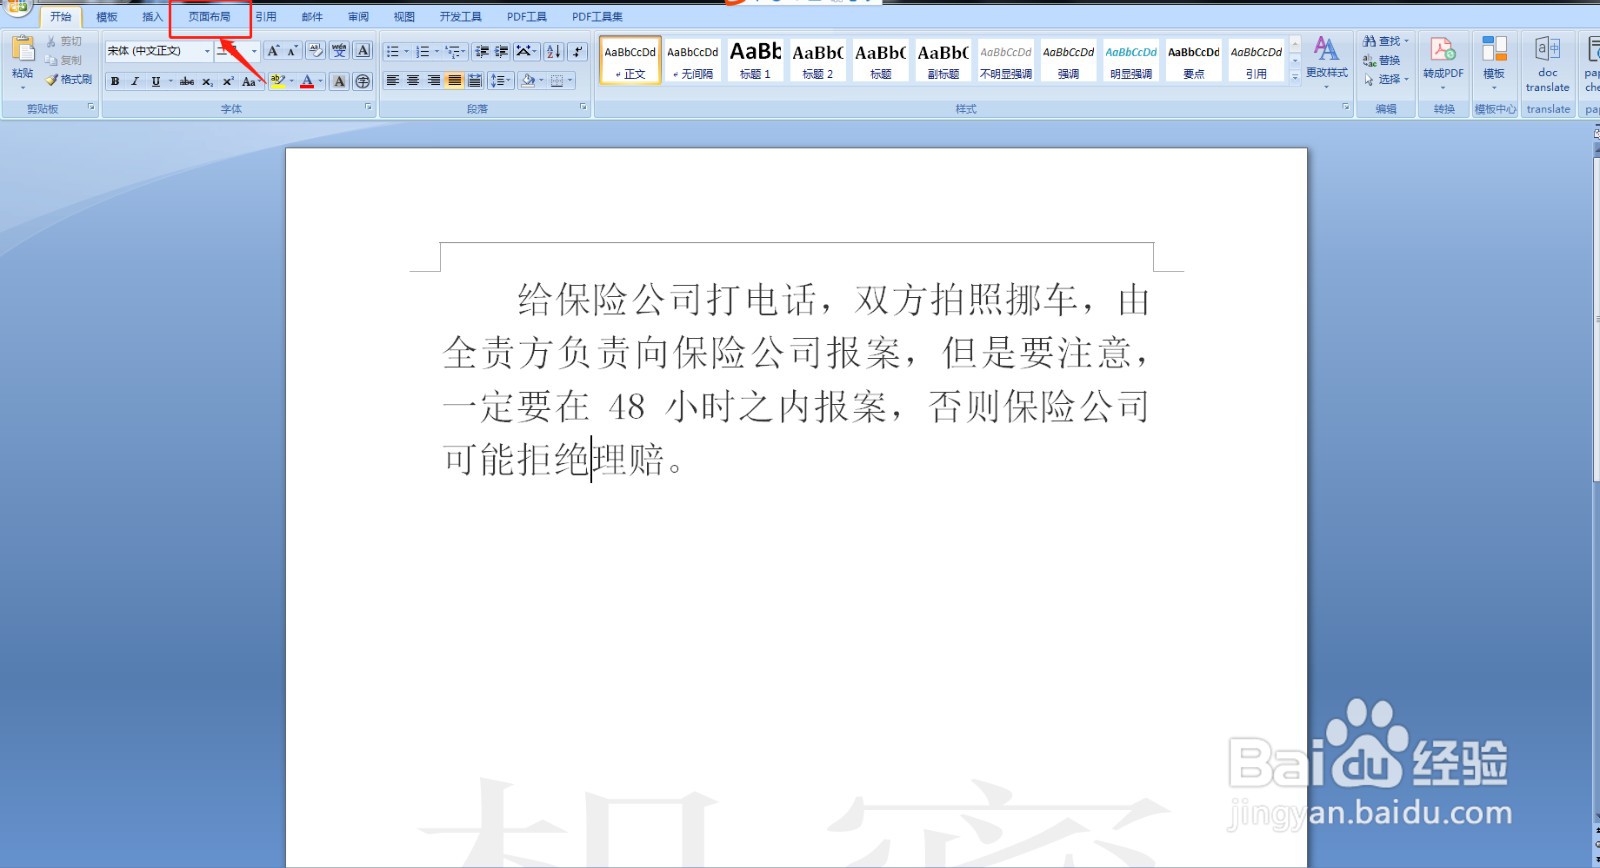Click the Enclose Characters circle icon
The image size is (1600, 868).
[x=363, y=82]
